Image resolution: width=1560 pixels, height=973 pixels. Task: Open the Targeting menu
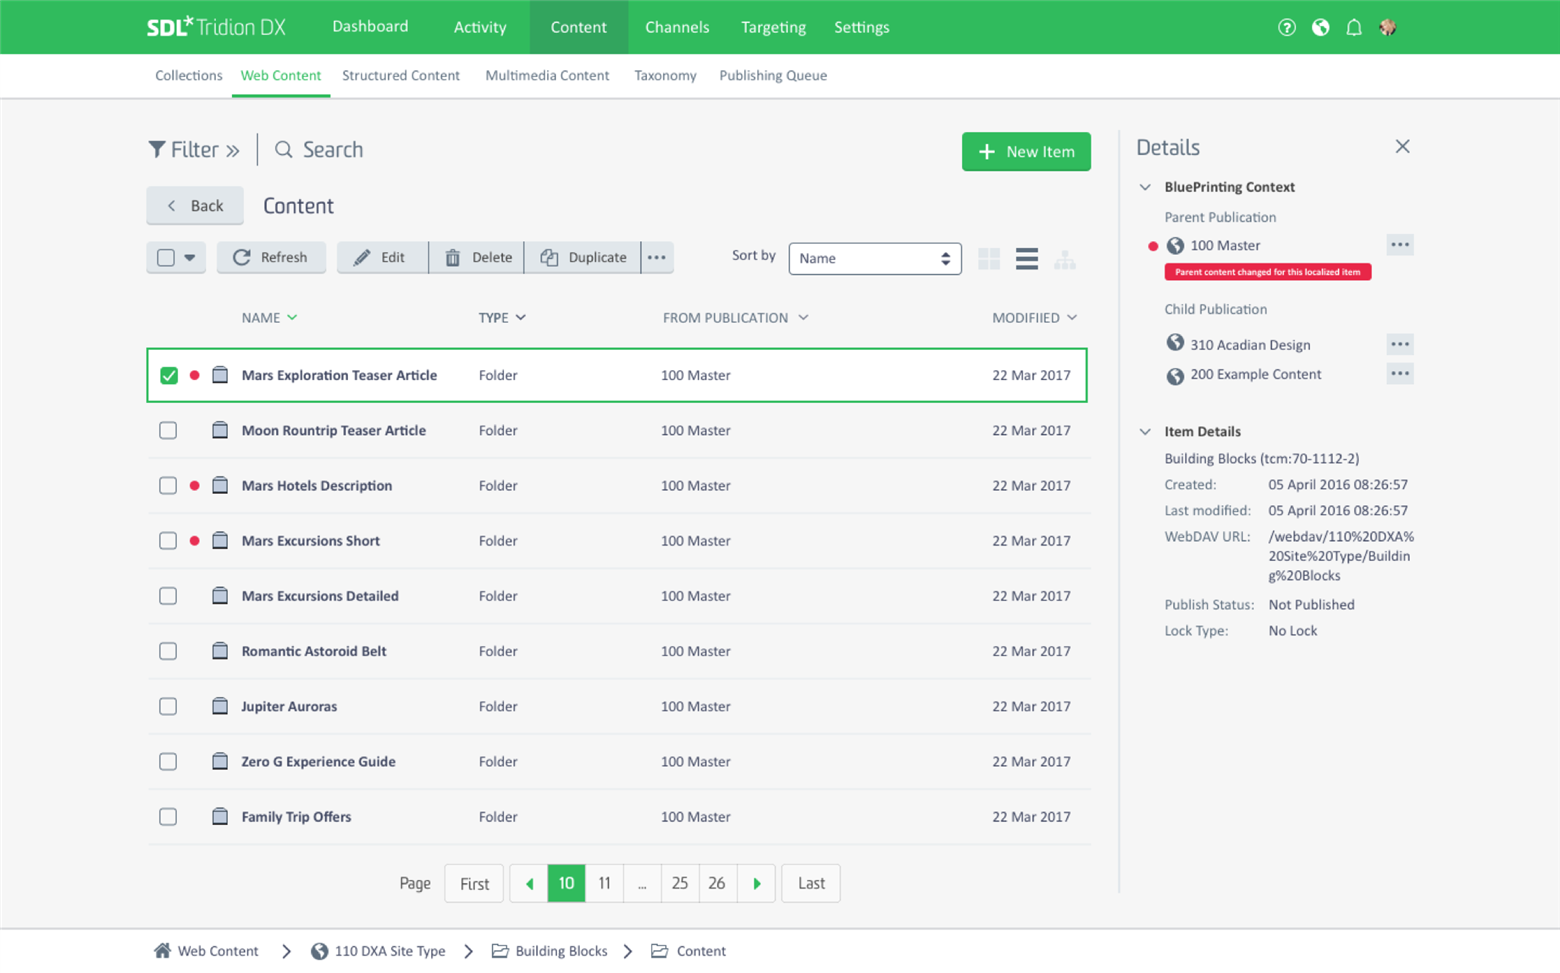click(773, 27)
